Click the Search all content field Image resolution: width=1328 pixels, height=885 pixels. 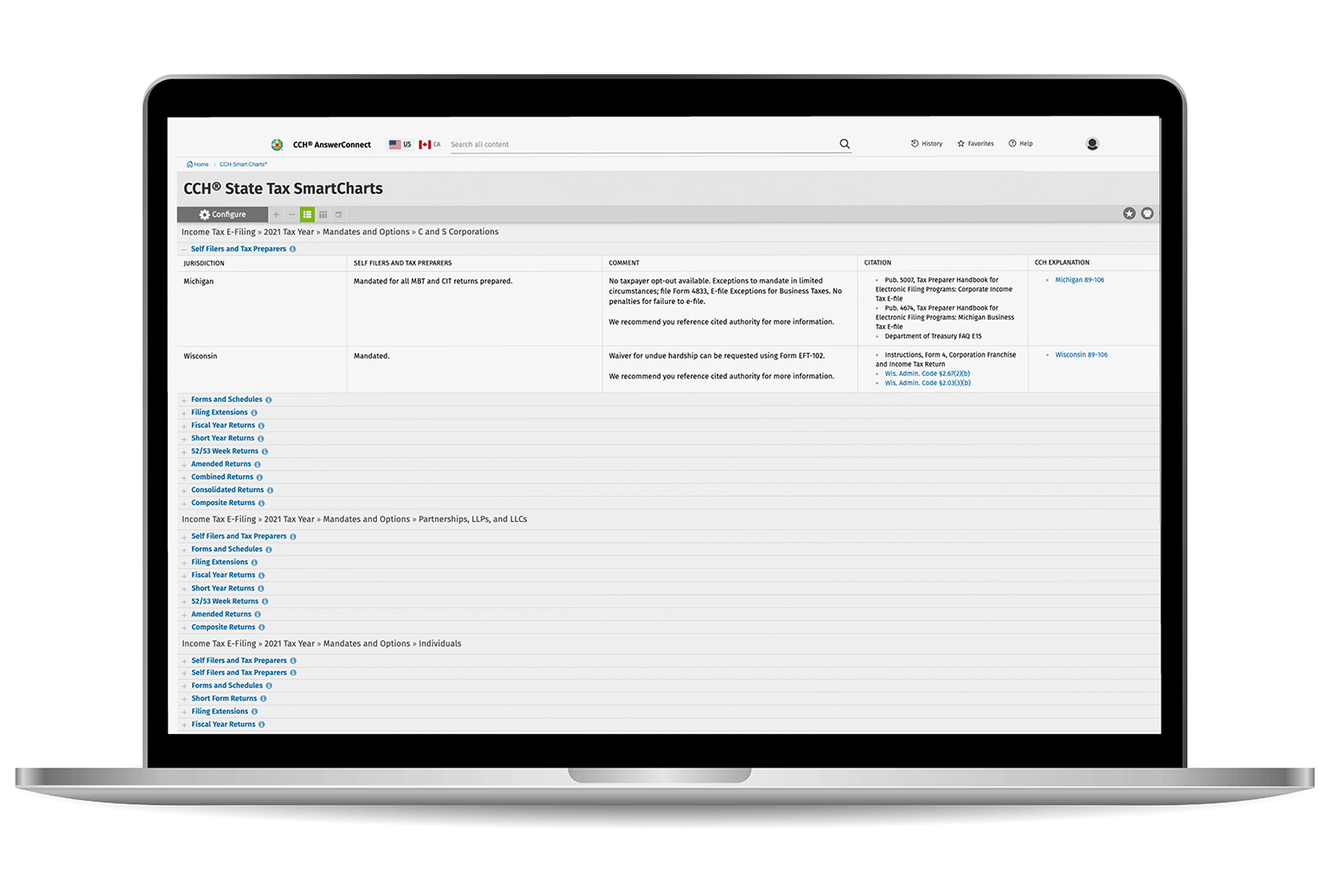pos(640,144)
